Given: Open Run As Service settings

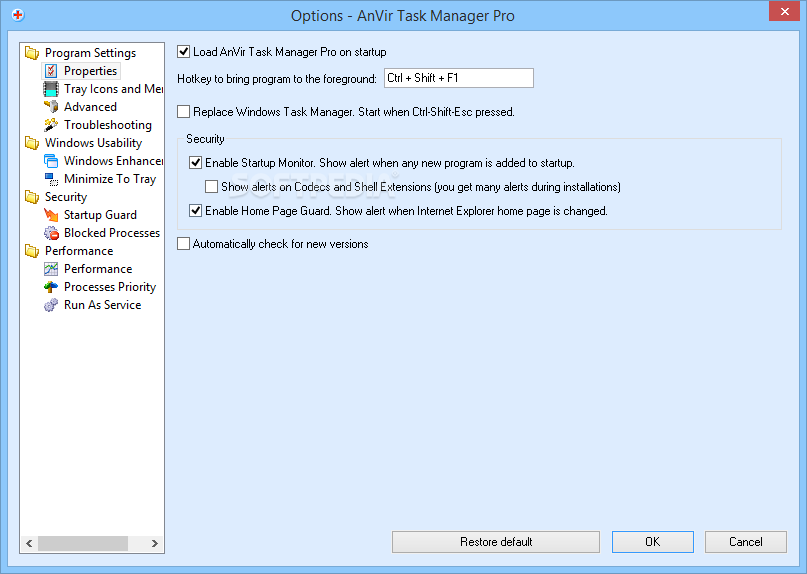Looking at the screenshot, I should pos(102,305).
